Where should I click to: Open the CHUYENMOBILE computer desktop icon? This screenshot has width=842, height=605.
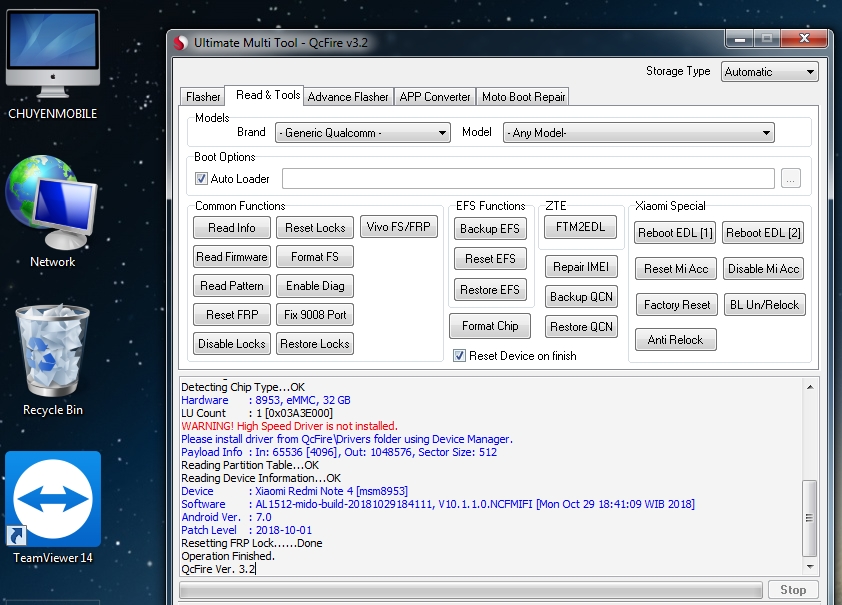(53, 64)
